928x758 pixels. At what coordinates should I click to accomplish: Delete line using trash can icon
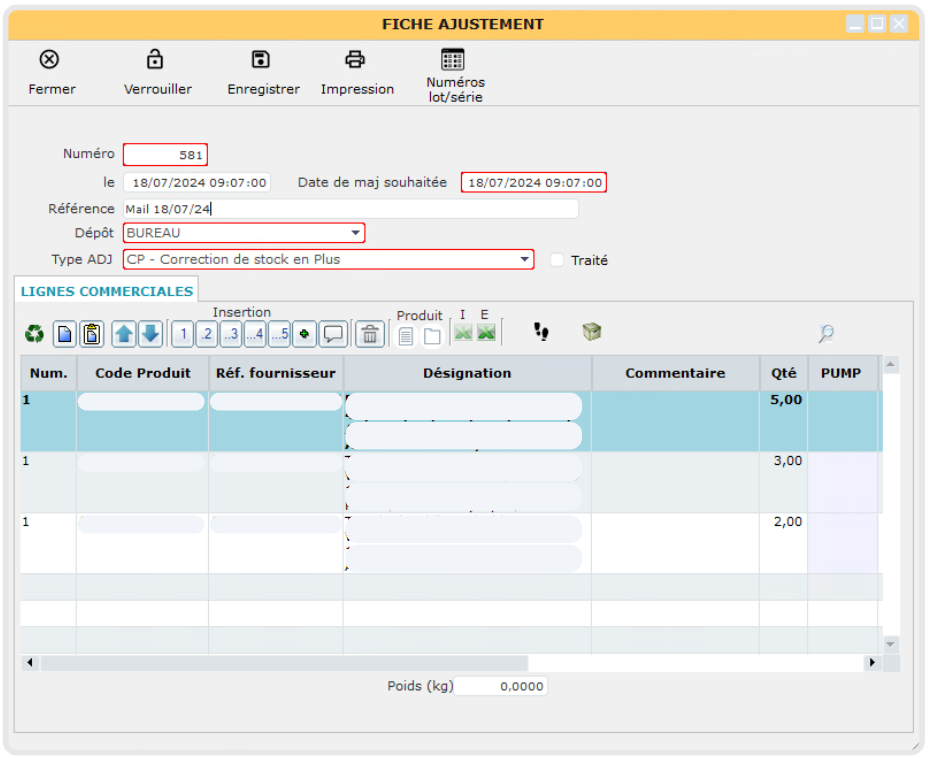[x=370, y=334]
